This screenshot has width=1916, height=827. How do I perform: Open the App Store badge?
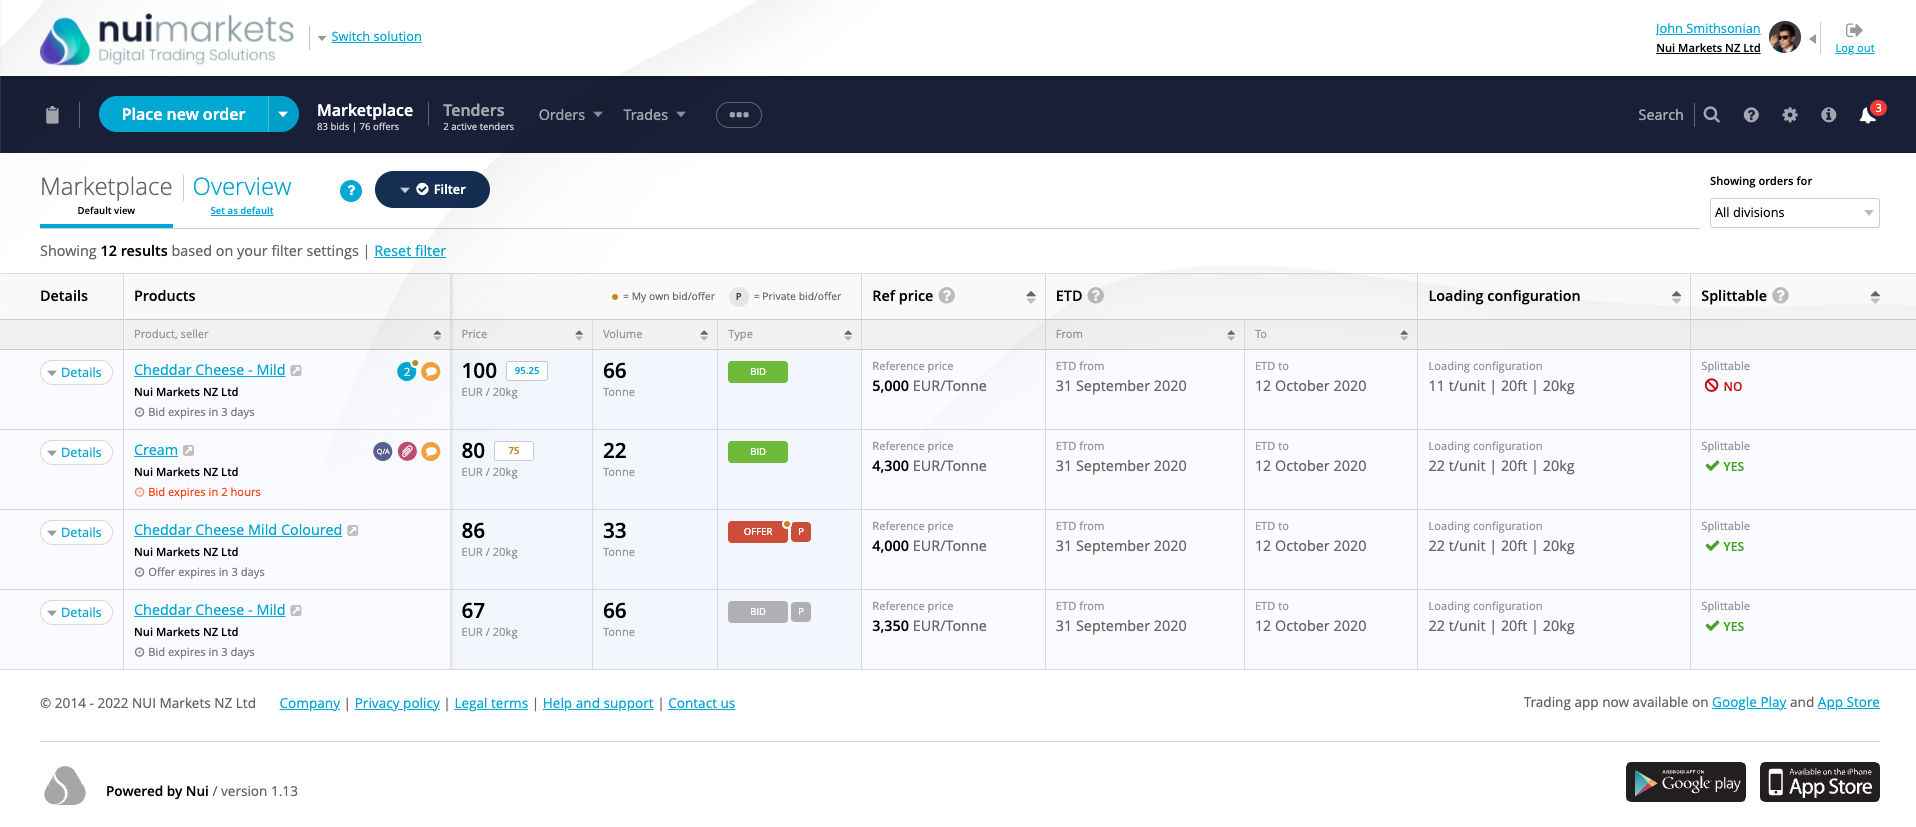pos(1820,782)
